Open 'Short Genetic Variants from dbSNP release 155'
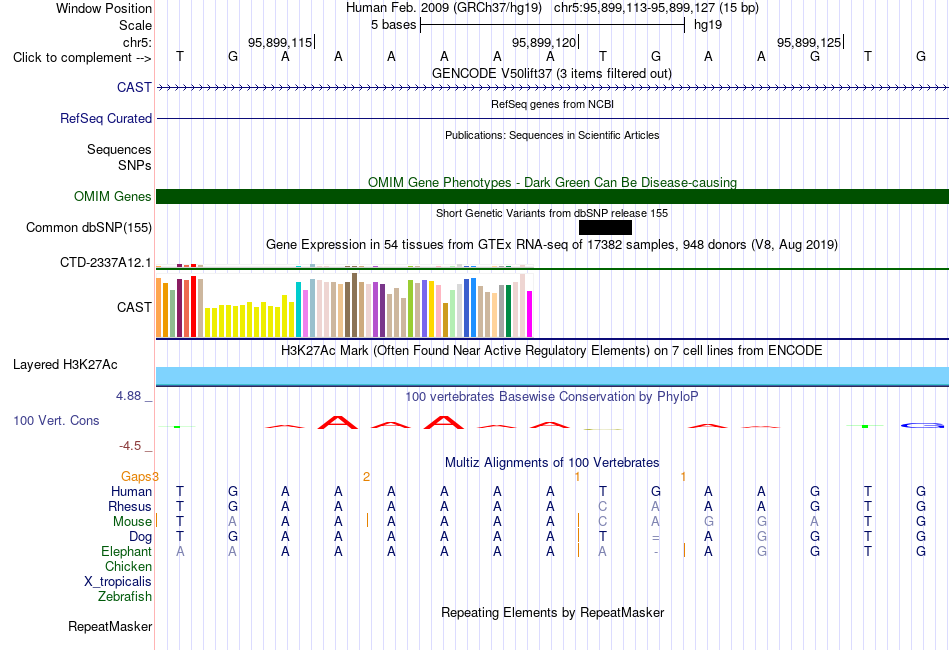 point(552,213)
